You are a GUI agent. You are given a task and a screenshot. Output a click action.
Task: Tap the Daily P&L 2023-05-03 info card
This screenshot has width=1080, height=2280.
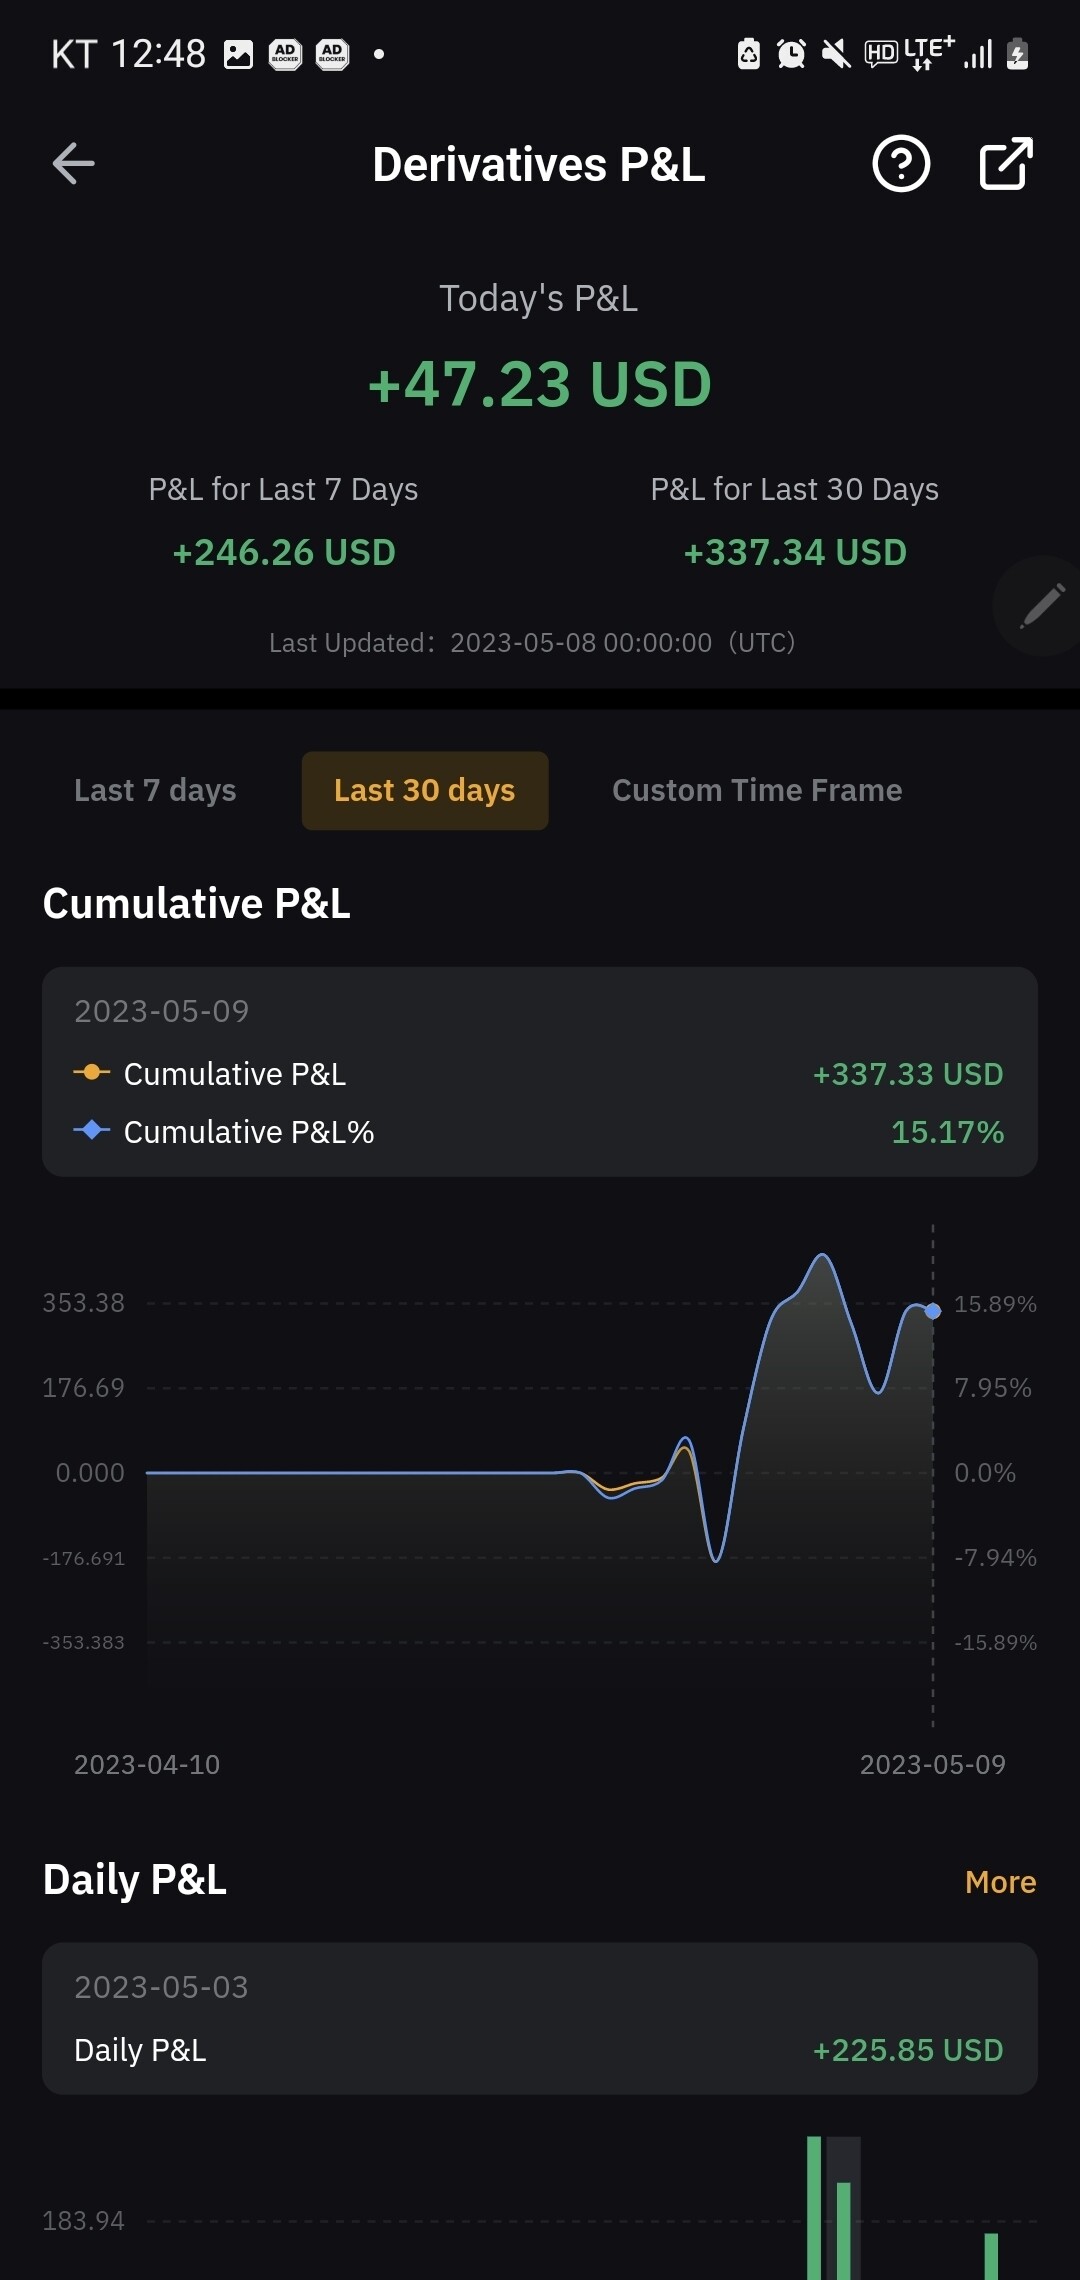(x=540, y=2019)
